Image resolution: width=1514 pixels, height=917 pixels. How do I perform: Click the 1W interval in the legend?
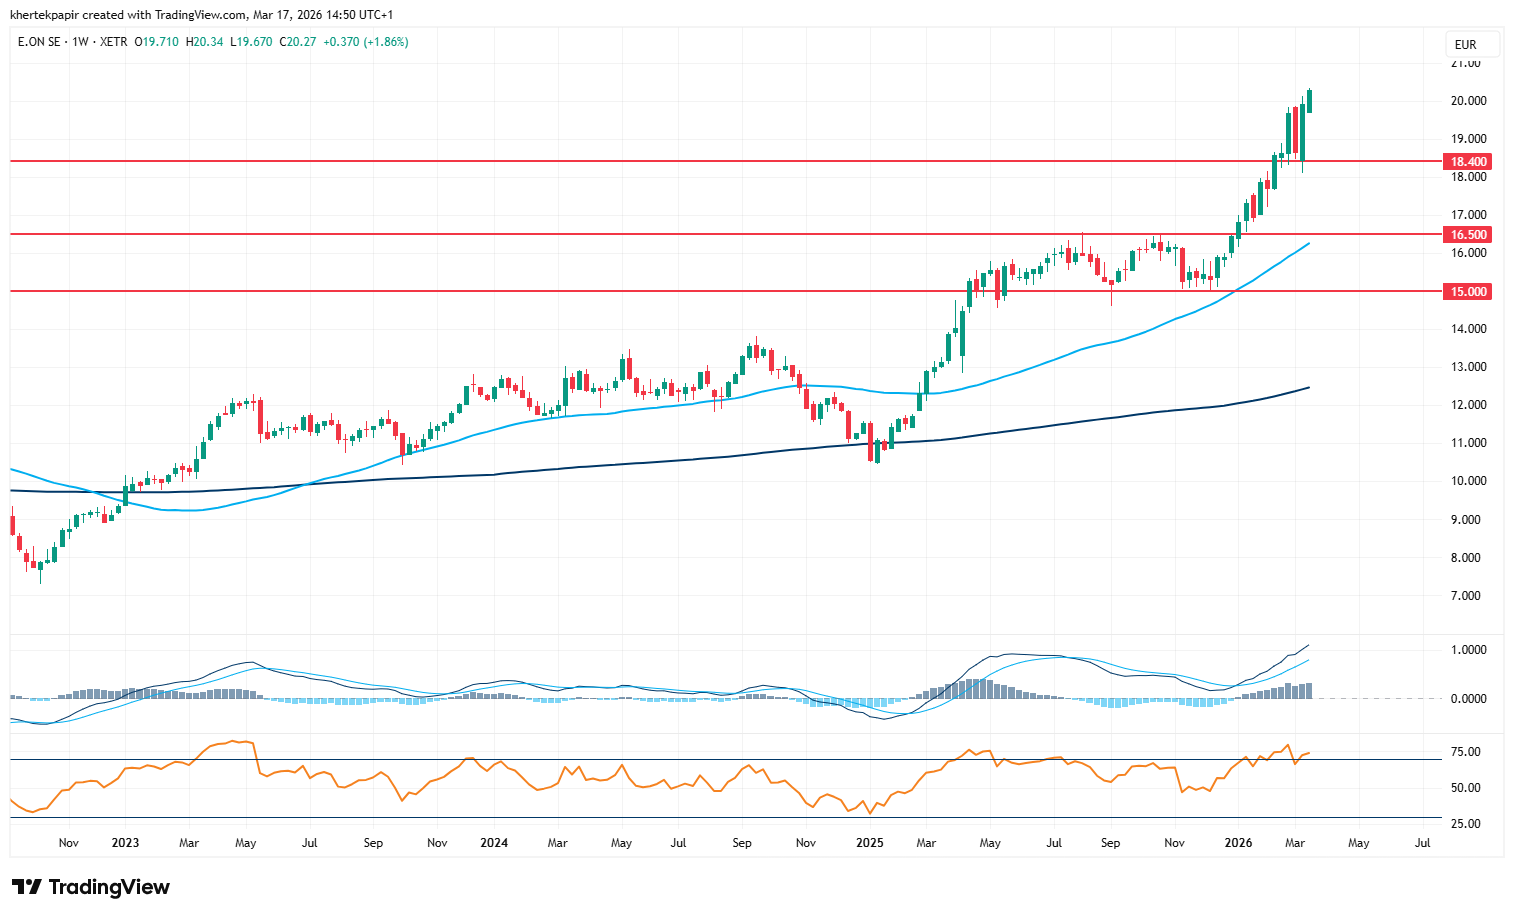pos(80,42)
